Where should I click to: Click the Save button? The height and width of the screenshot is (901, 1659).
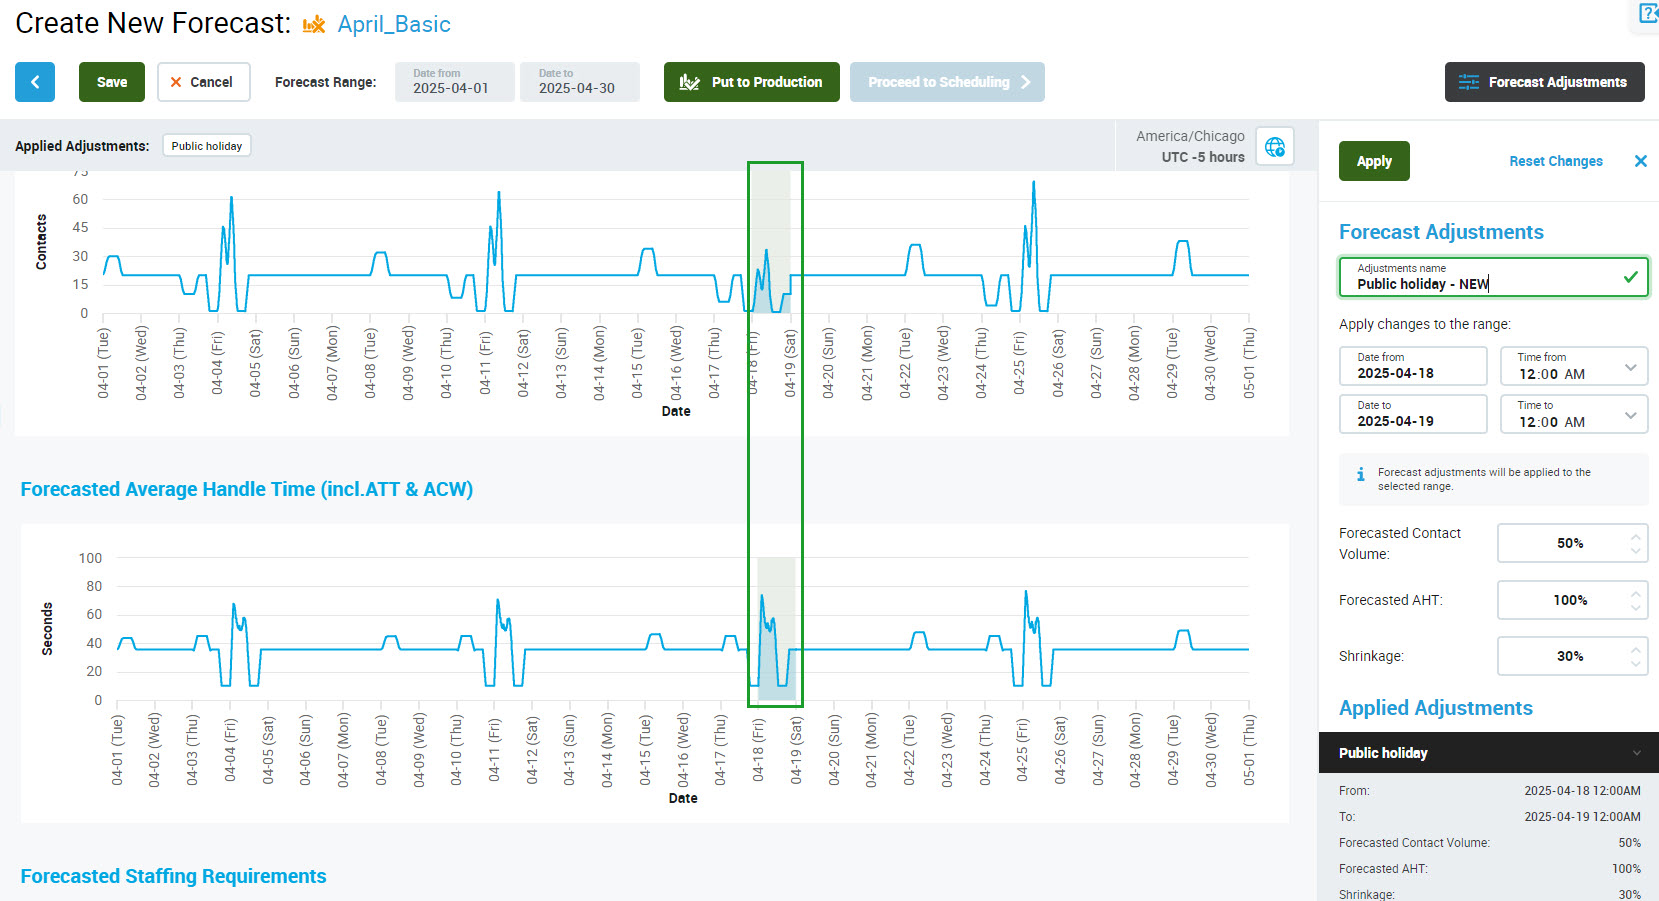[x=112, y=82]
